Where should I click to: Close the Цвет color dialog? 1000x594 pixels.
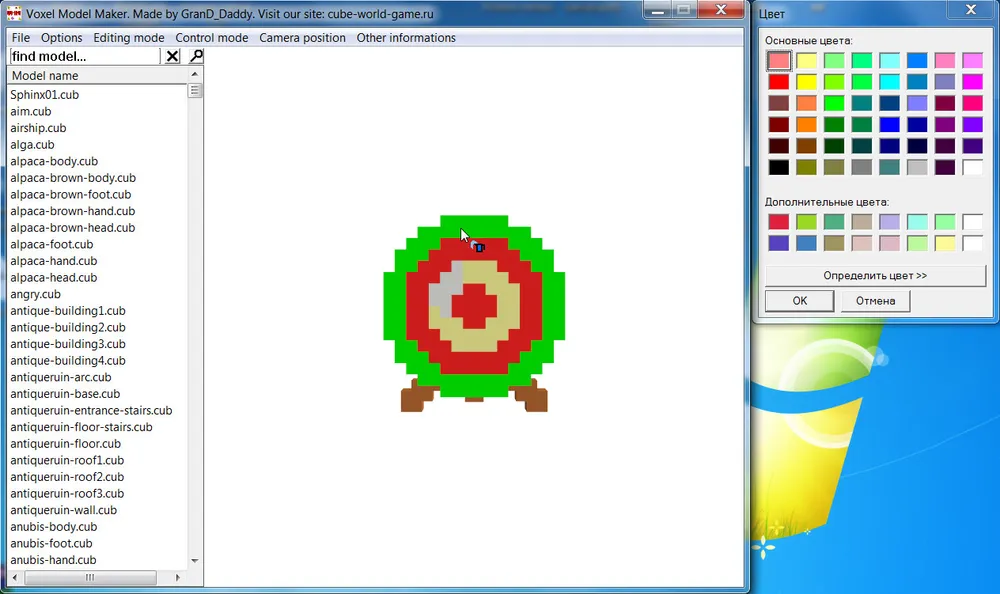[969, 10]
